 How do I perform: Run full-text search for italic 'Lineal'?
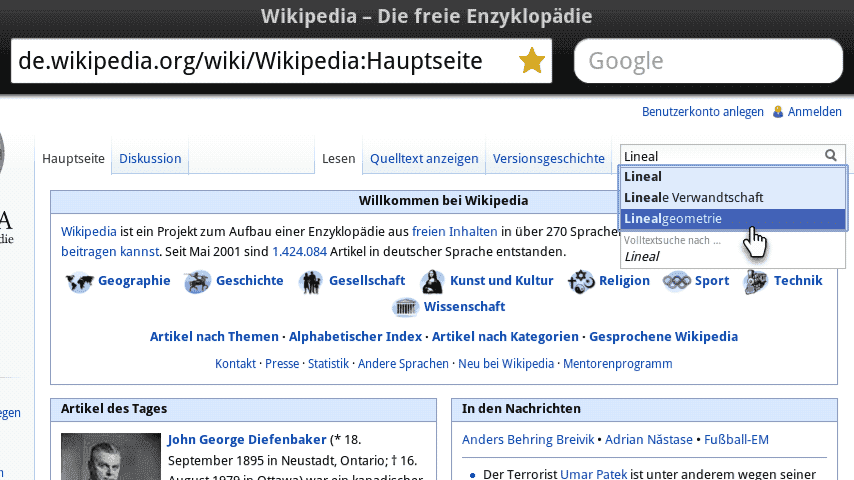point(733,256)
